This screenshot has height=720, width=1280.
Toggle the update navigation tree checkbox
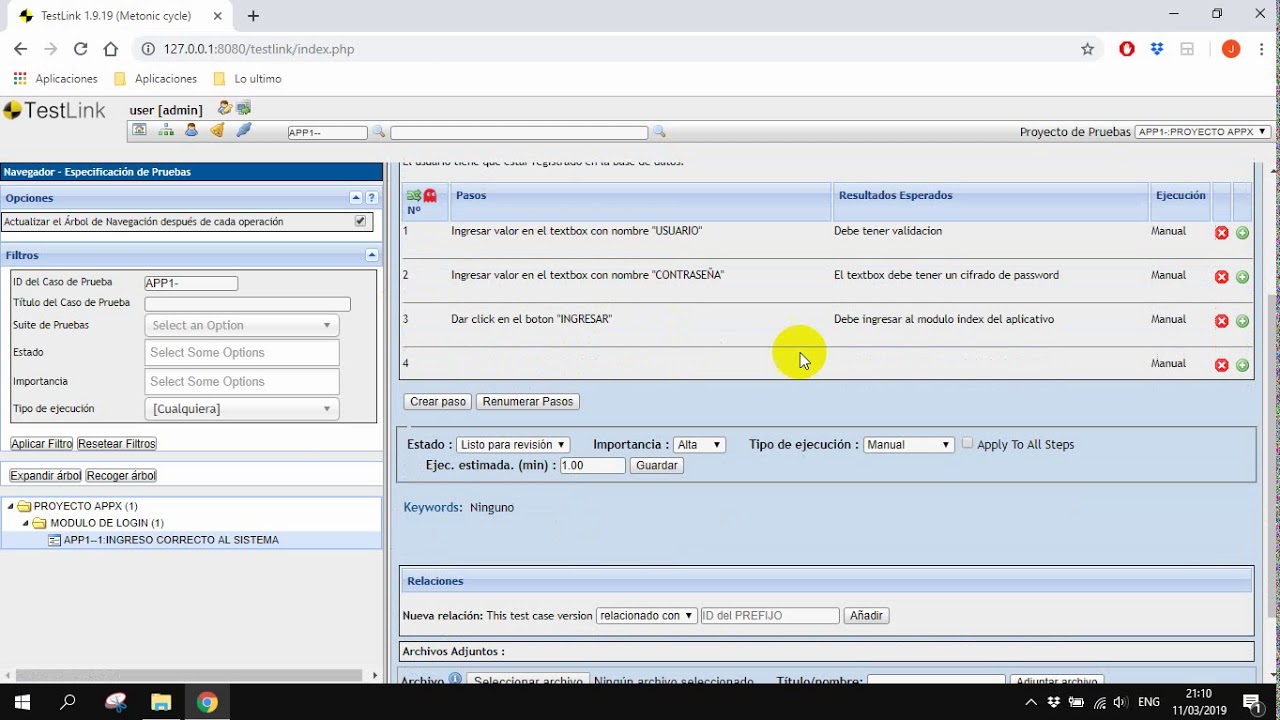tap(361, 221)
